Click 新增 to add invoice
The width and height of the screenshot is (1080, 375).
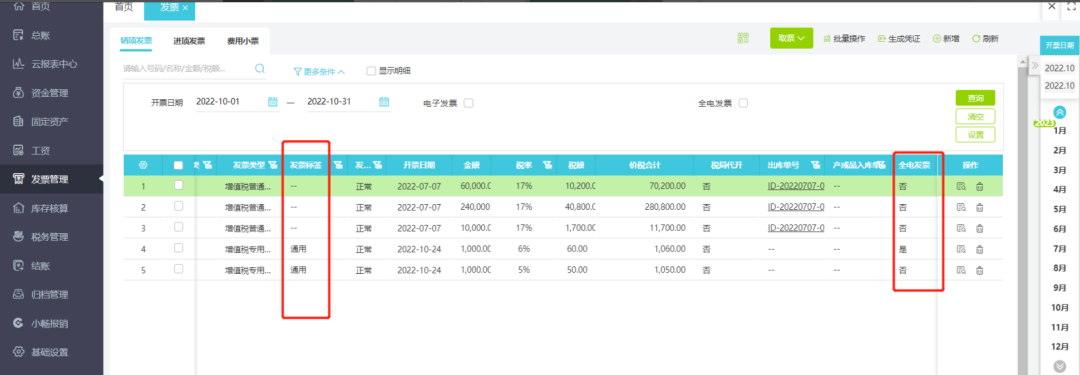tap(946, 39)
